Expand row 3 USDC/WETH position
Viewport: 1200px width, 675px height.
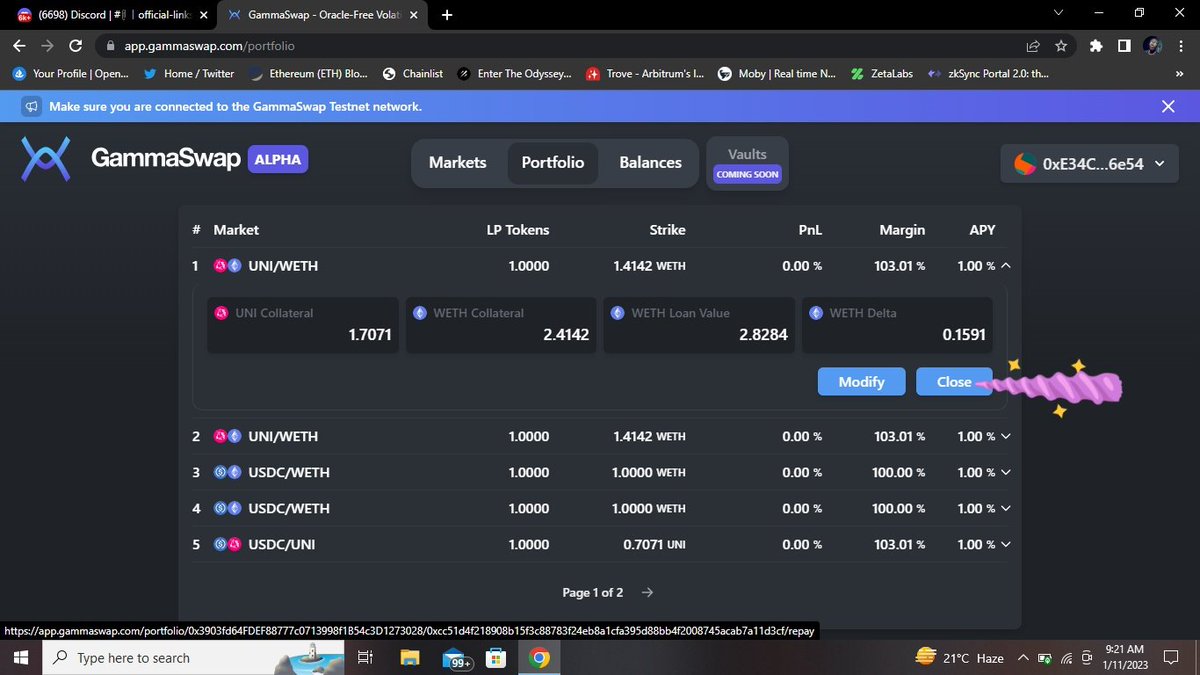1005,472
